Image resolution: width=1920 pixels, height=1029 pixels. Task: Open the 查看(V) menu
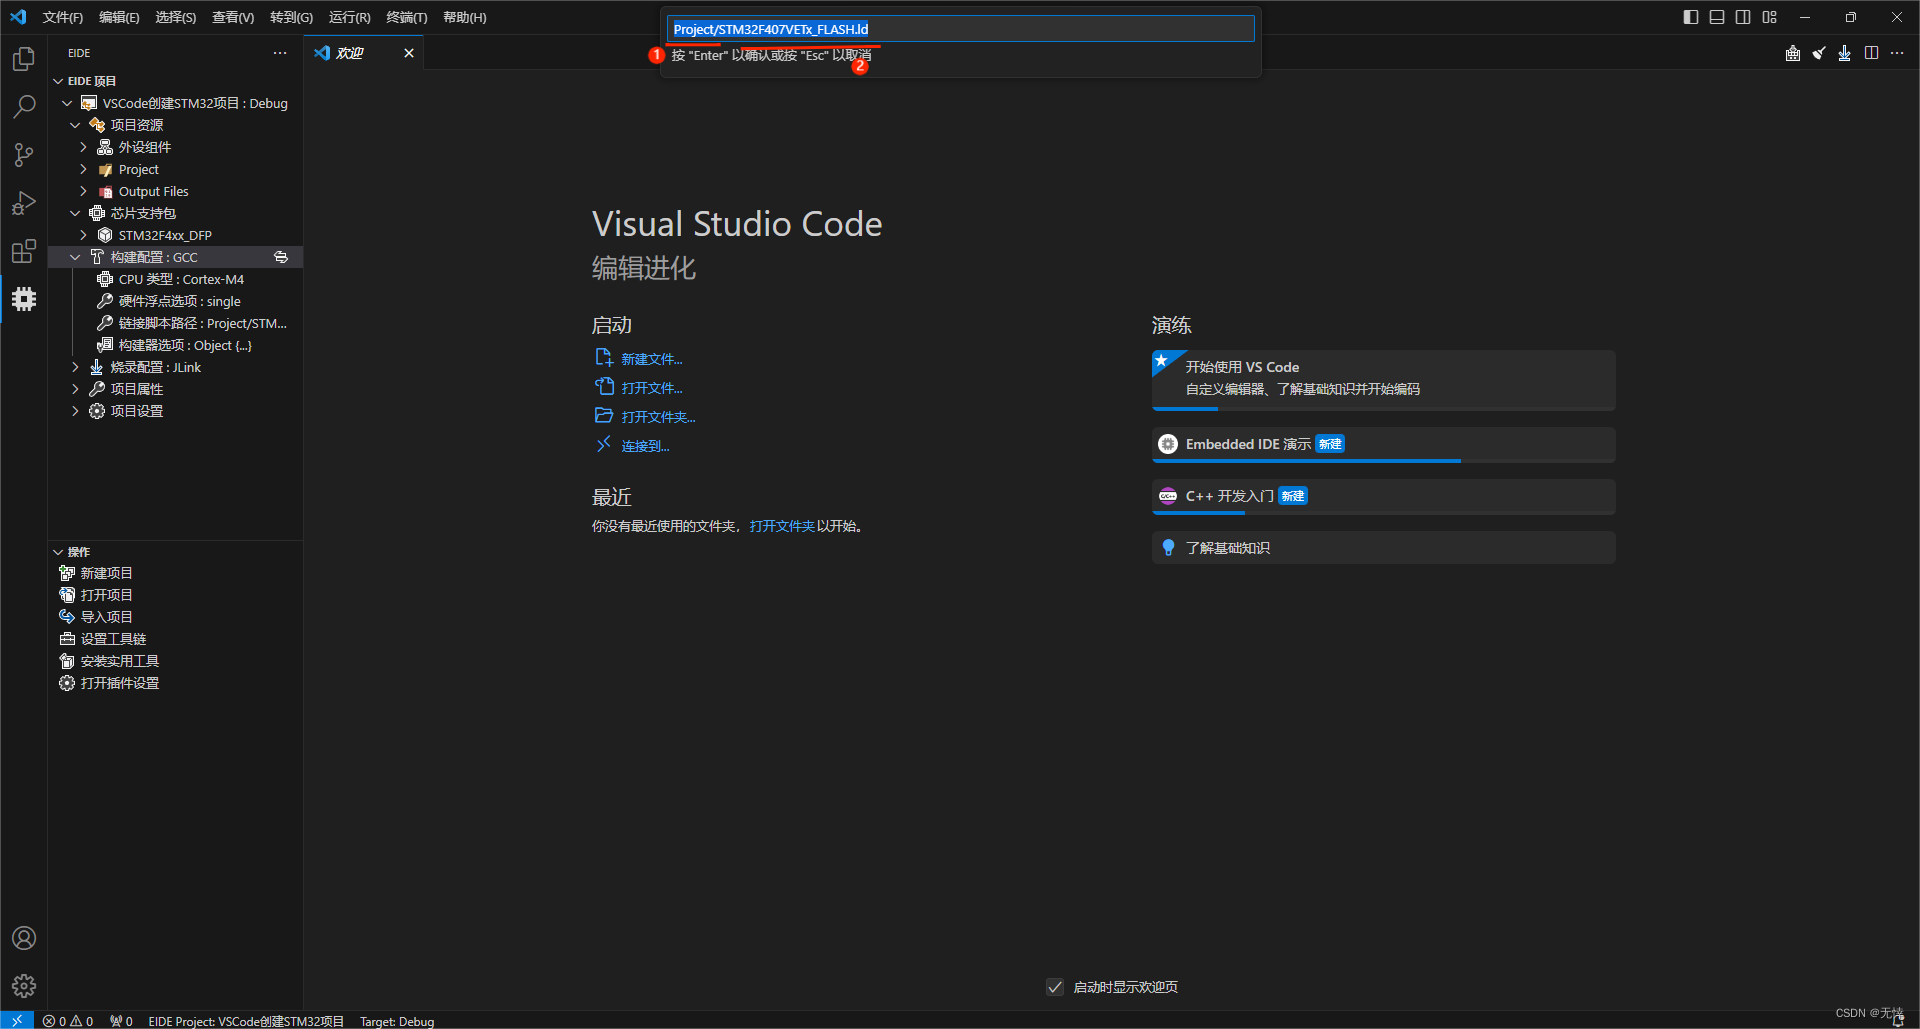click(x=233, y=17)
